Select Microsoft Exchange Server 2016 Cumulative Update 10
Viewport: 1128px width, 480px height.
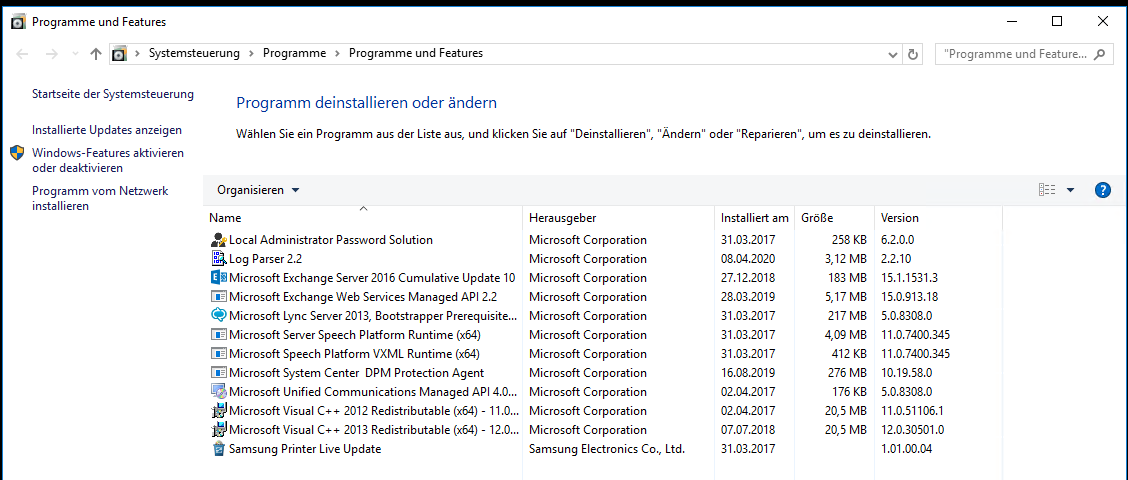372,278
